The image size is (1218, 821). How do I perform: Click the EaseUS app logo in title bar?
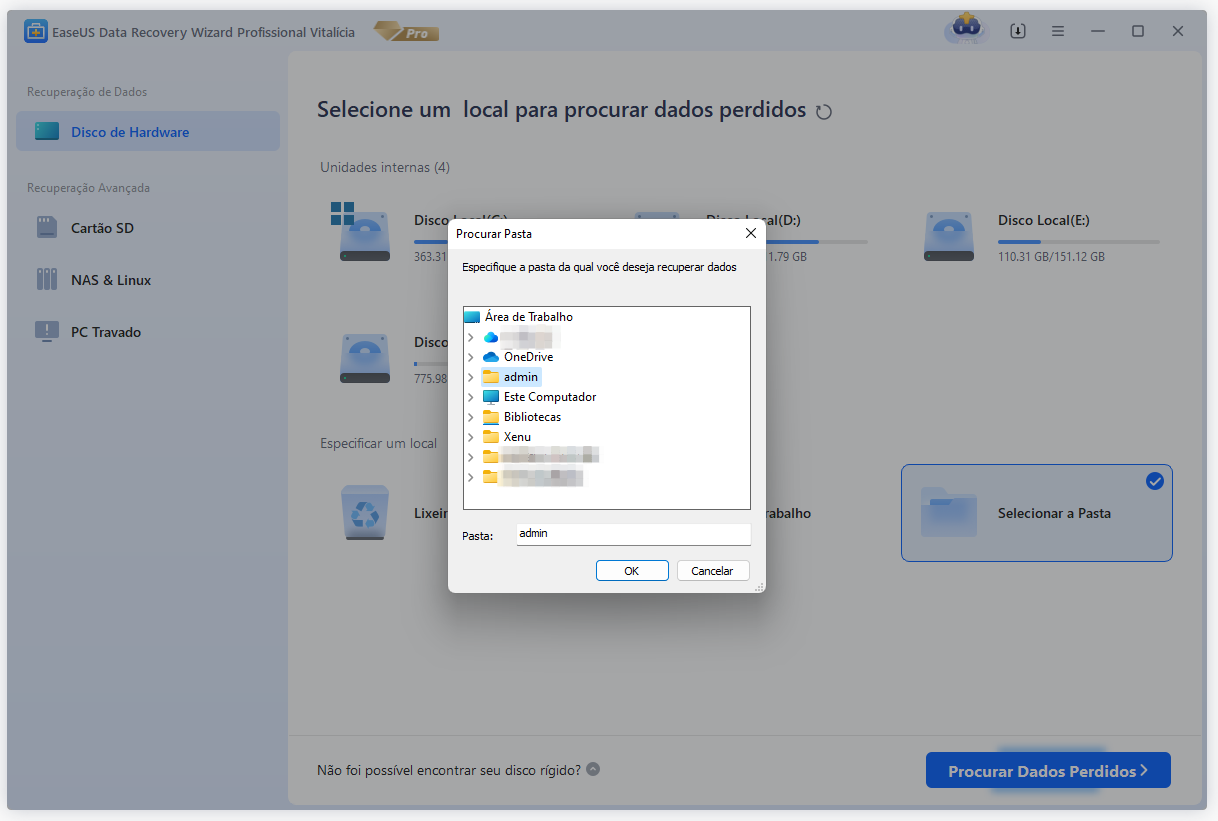(x=36, y=32)
